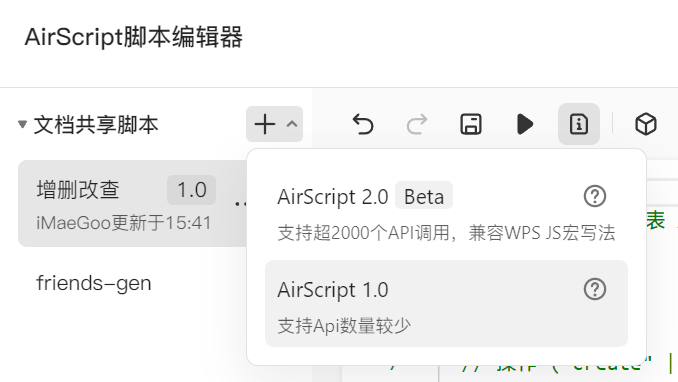The height and width of the screenshot is (382, 678).
Task: Click the 文档共享脚本 section title
Action: click(96, 125)
